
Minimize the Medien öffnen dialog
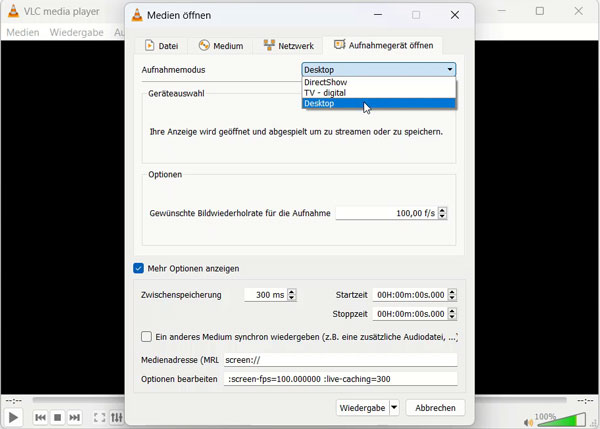(x=378, y=15)
